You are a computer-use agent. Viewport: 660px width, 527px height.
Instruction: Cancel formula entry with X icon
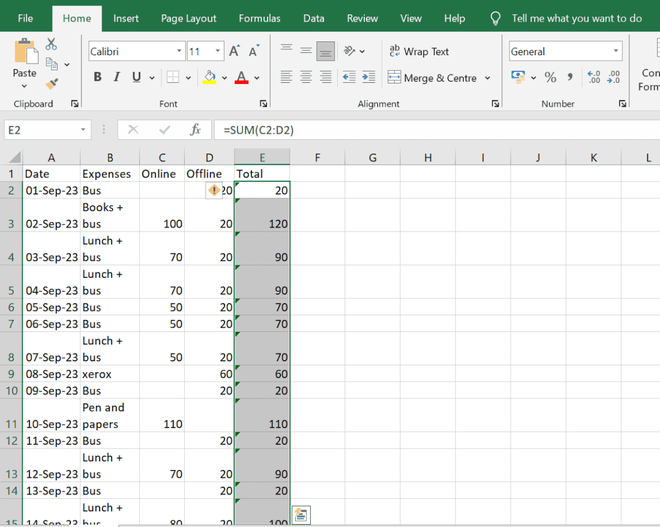[x=133, y=130]
